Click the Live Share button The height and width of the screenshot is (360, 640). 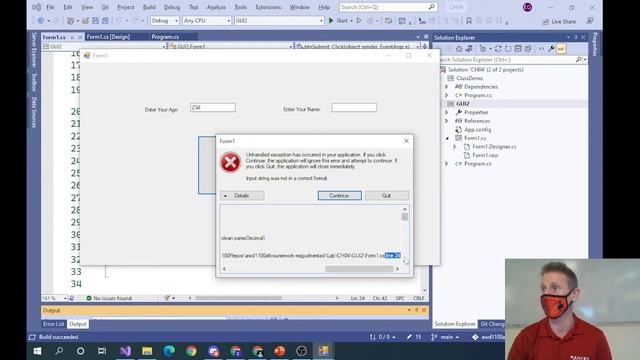click(559, 22)
